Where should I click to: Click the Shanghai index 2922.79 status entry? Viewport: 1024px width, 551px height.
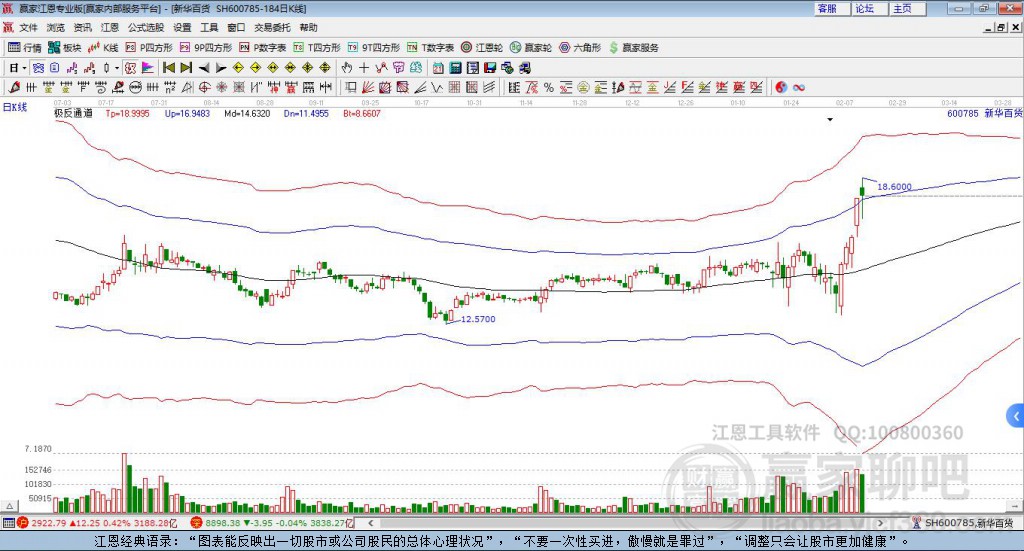[x=97, y=523]
